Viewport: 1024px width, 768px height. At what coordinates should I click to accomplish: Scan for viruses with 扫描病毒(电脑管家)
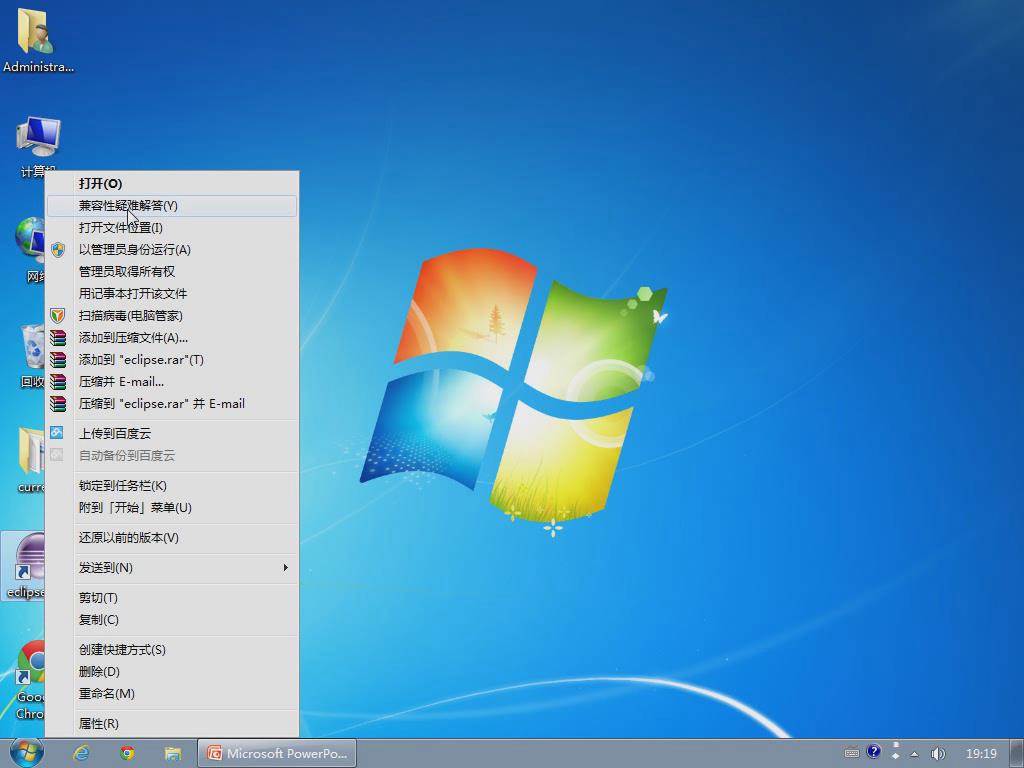[x=172, y=315]
